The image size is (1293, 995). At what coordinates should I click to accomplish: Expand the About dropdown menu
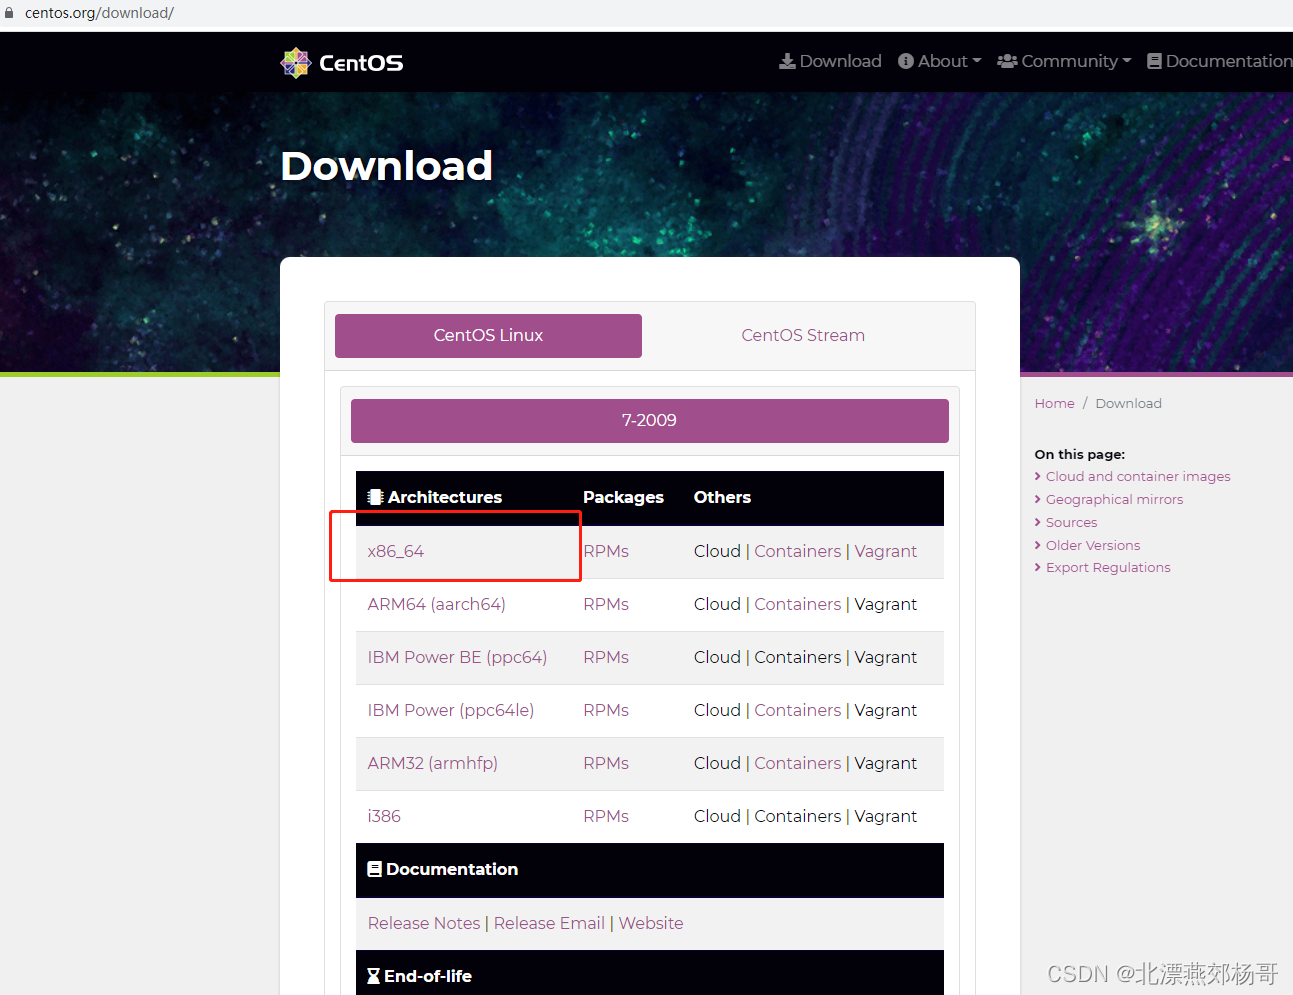point(940,61)
